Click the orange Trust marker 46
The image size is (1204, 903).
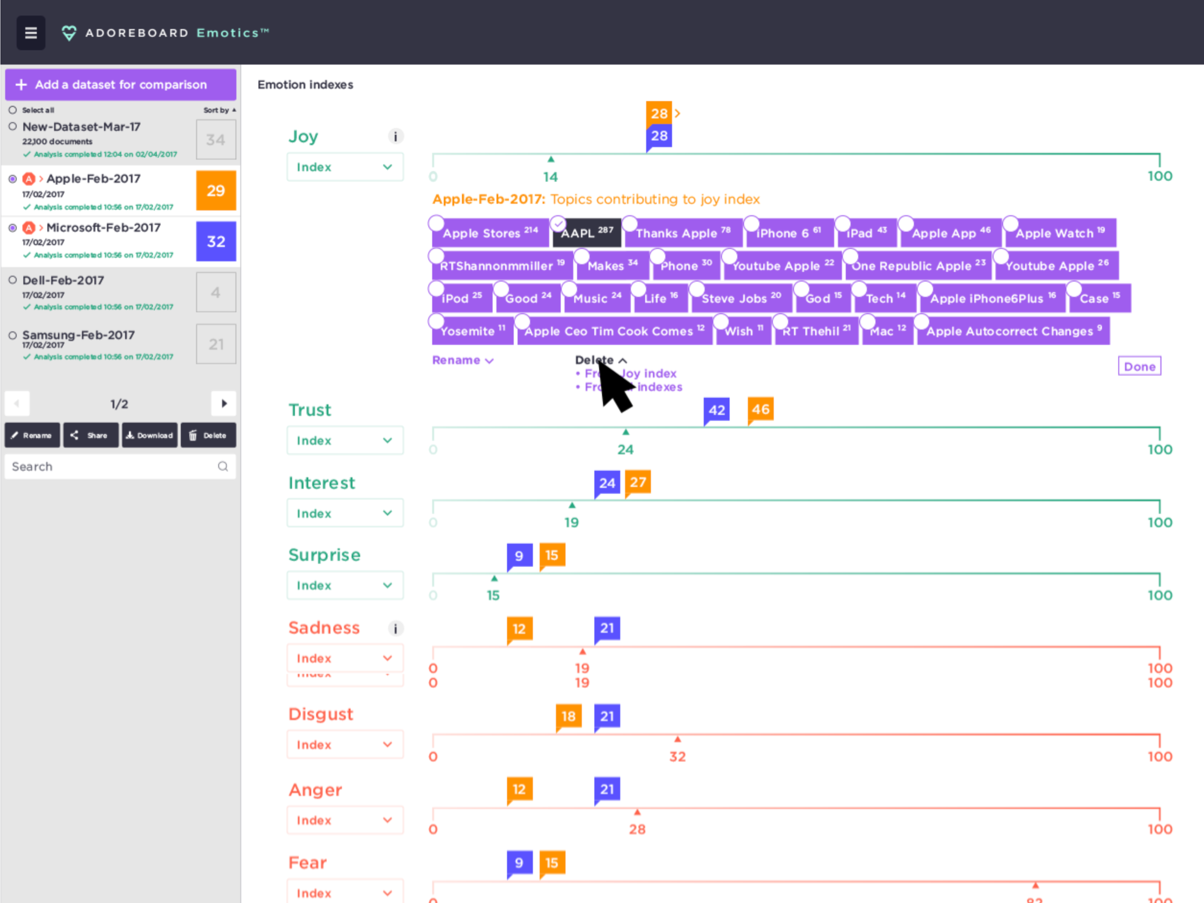pos(761,411)
